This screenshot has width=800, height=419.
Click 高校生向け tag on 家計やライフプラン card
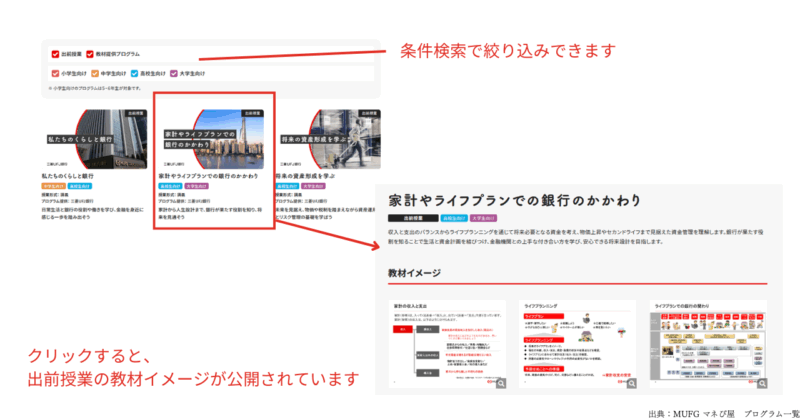click(x=170, y=186)
